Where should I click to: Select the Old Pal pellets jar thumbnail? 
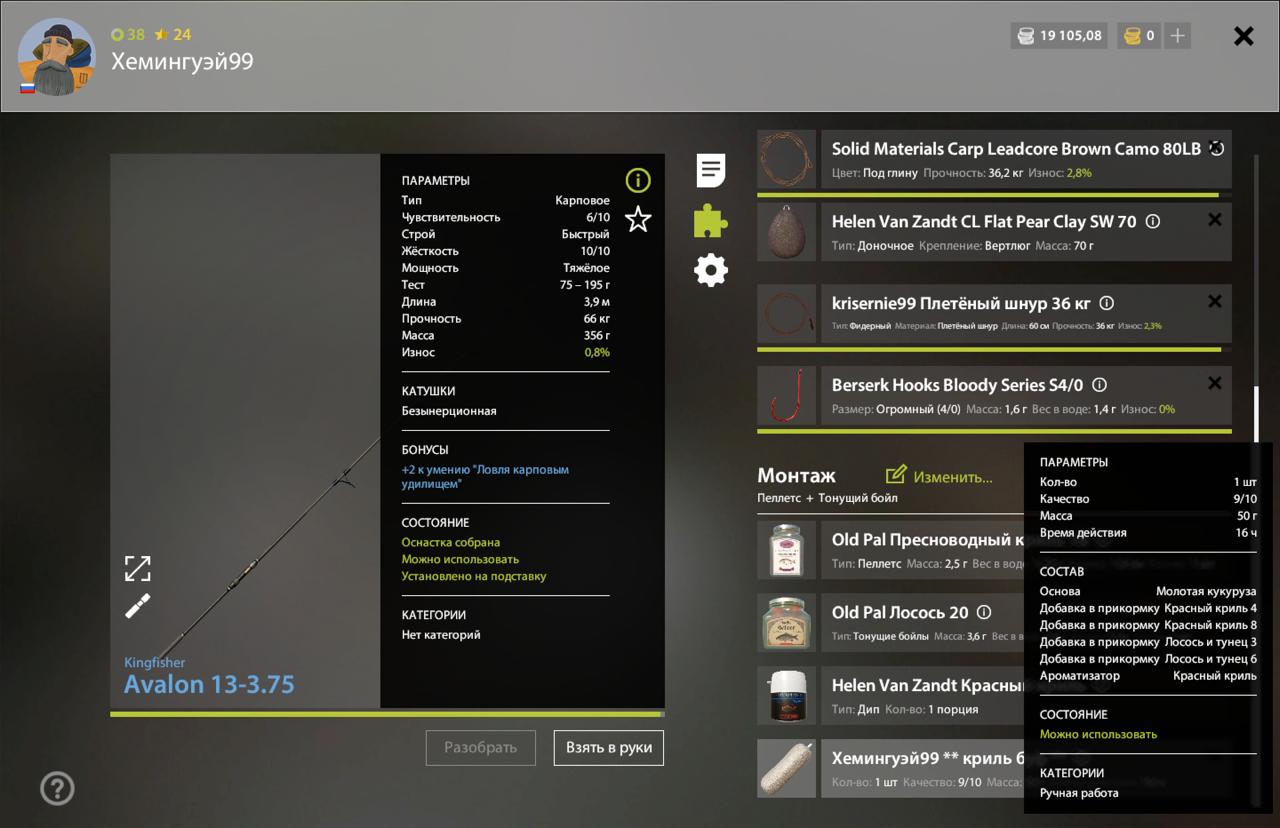(x=787, y=550)
